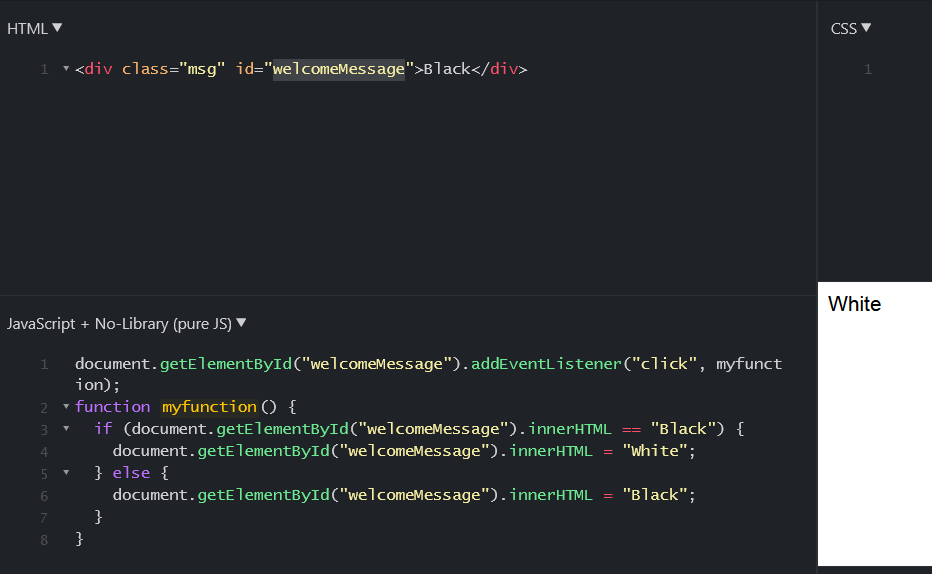Click innerHTML on JS line 6
This screenshot has height=574, width=932.
point(551,494)
